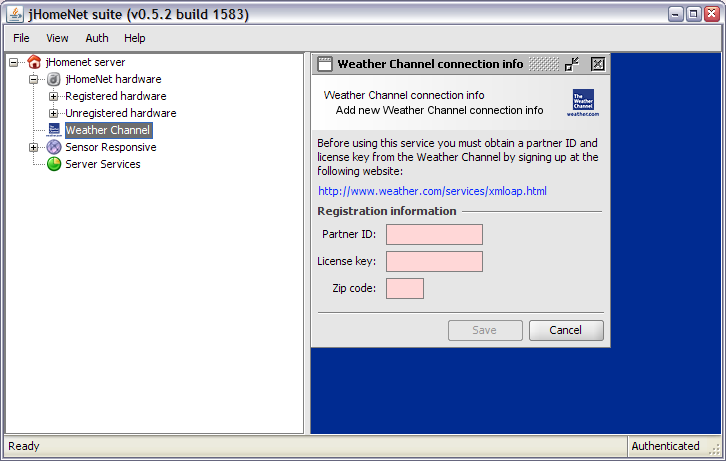726x461 pixels.
Task: Open the Help menu
Action: pos(135,38)
